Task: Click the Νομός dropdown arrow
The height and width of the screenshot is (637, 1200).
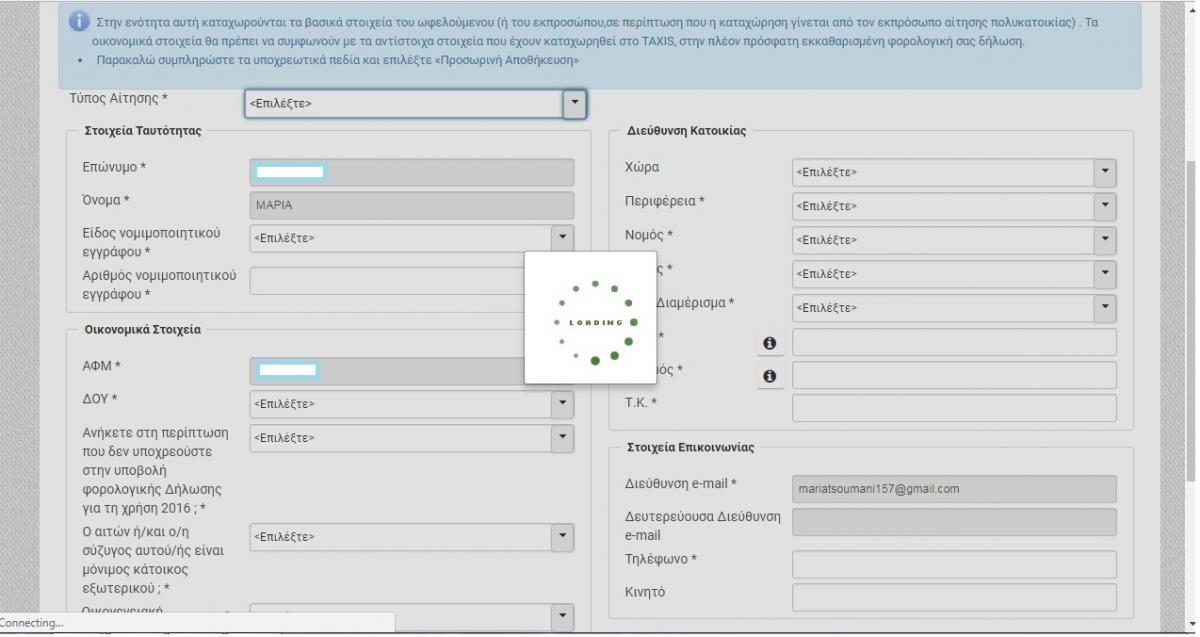Action: [x=1104, y=240]
